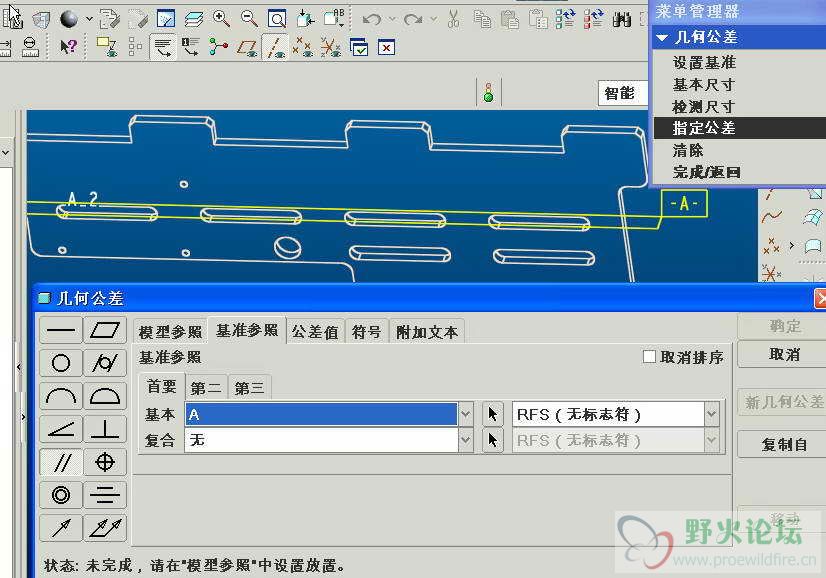Toggle coordinate system display
The width and height of the screenshot is (826, 578).
pos(331,47)
